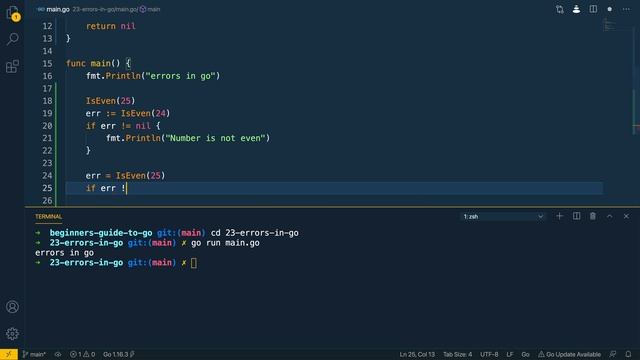Click on "if err !" current line

pyautogui.click(x=106, y=188)
